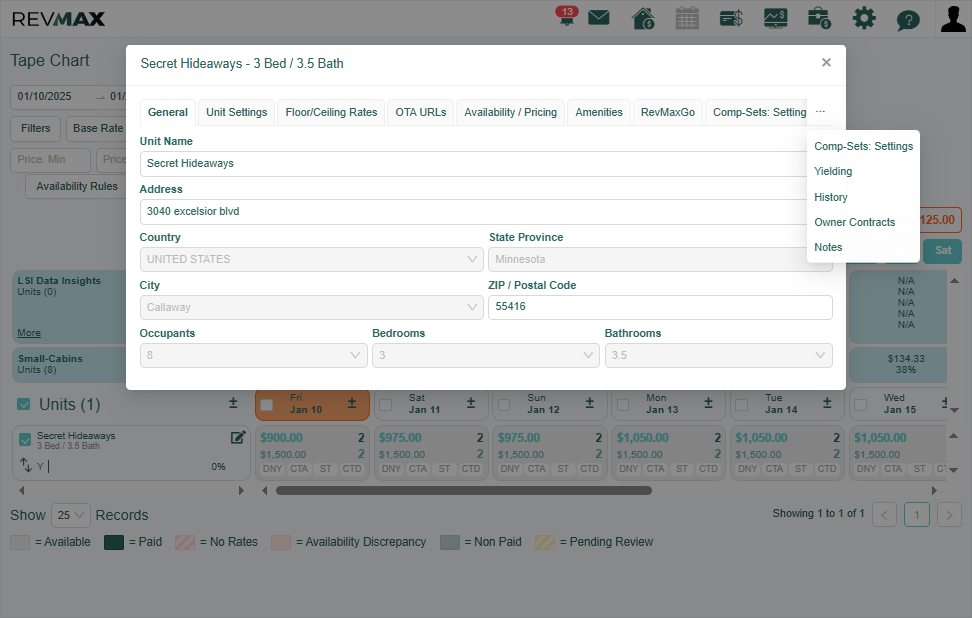Image resolution: width=972 pixels, height=618 pixels.
Task: Click page 1 pagination button
Action: point(916,514)
